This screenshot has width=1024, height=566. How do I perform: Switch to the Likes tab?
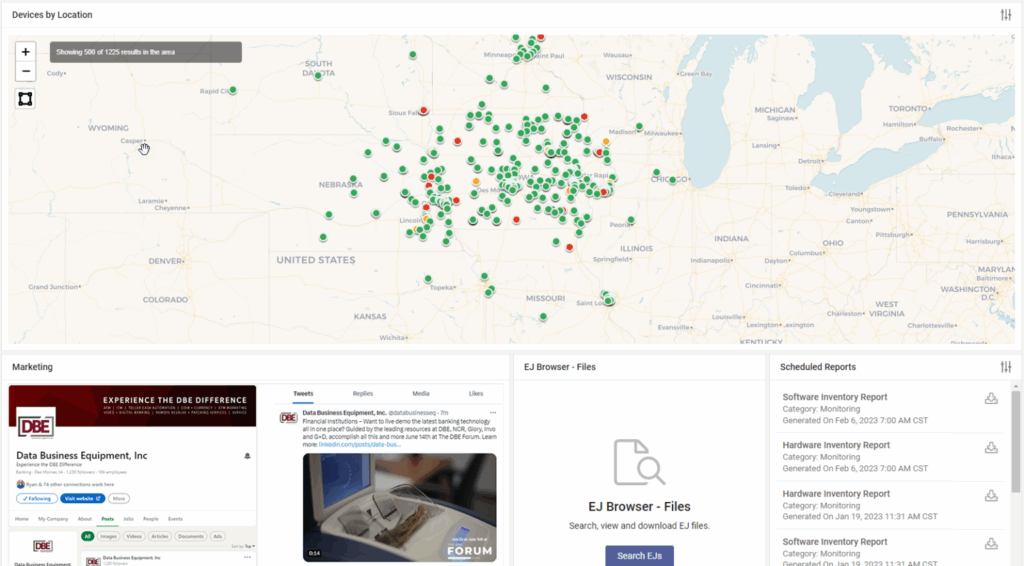(x=476, y=394)
